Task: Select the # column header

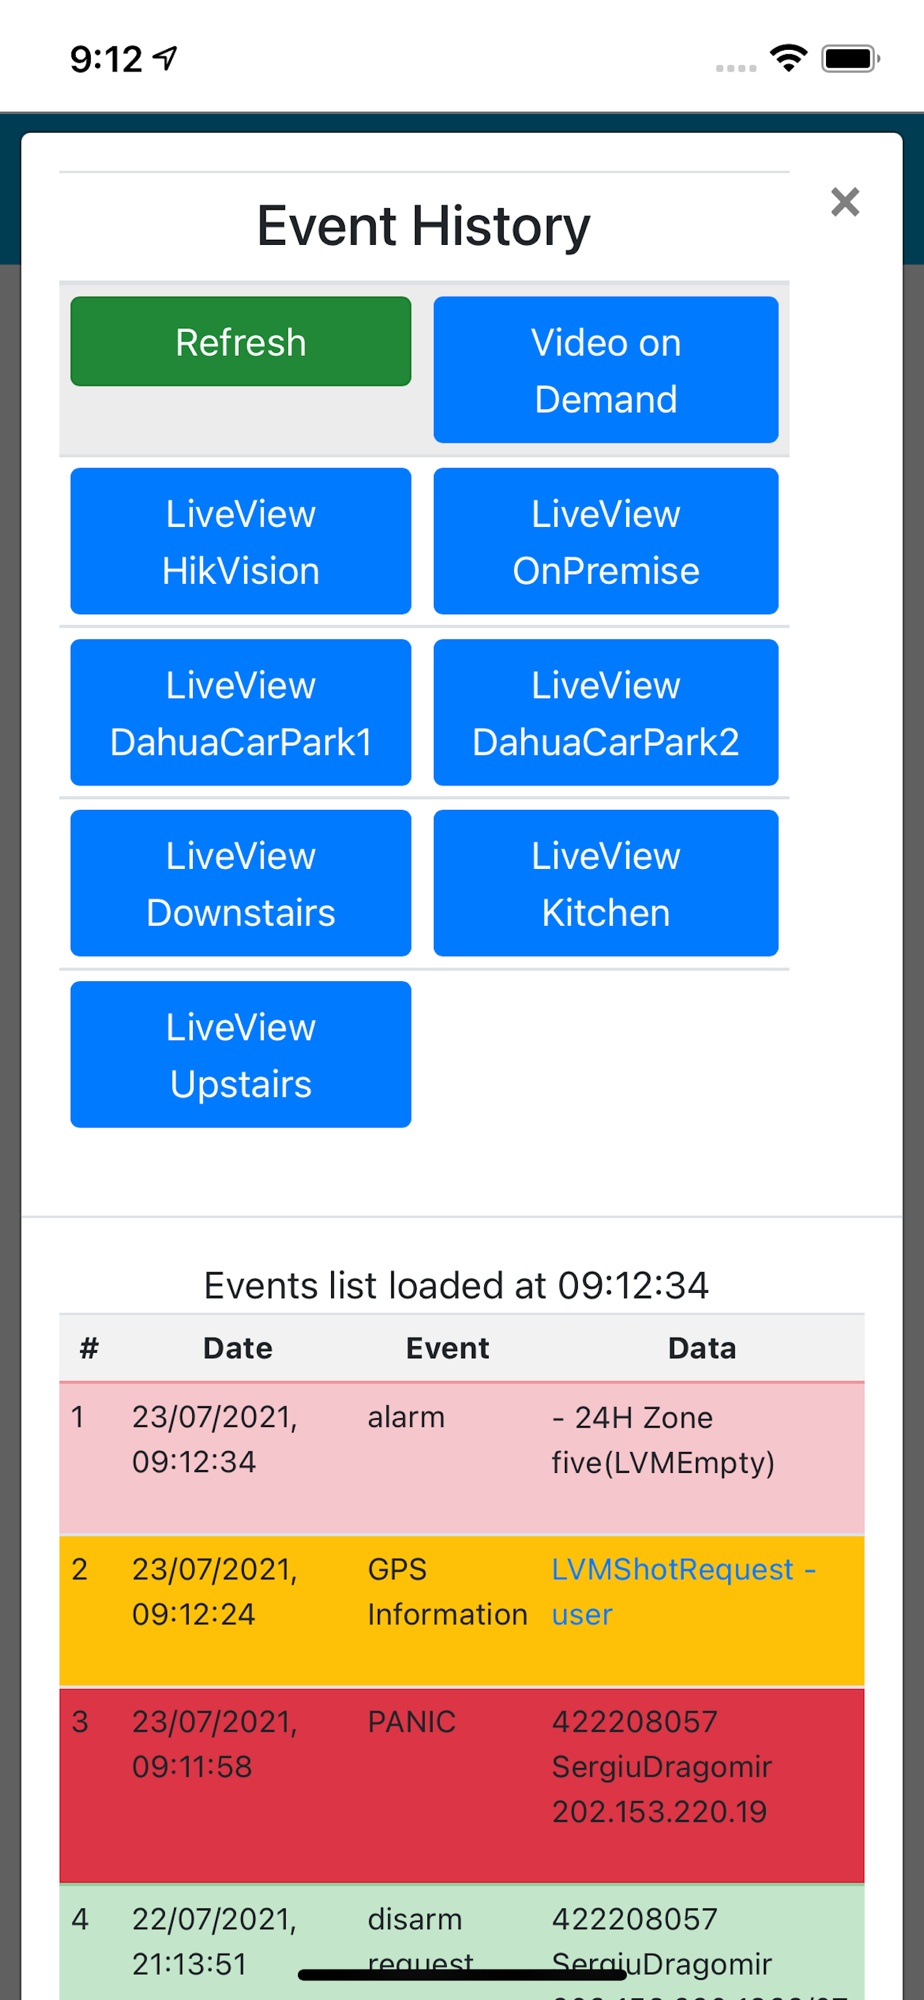Action: pos(89,1348)
